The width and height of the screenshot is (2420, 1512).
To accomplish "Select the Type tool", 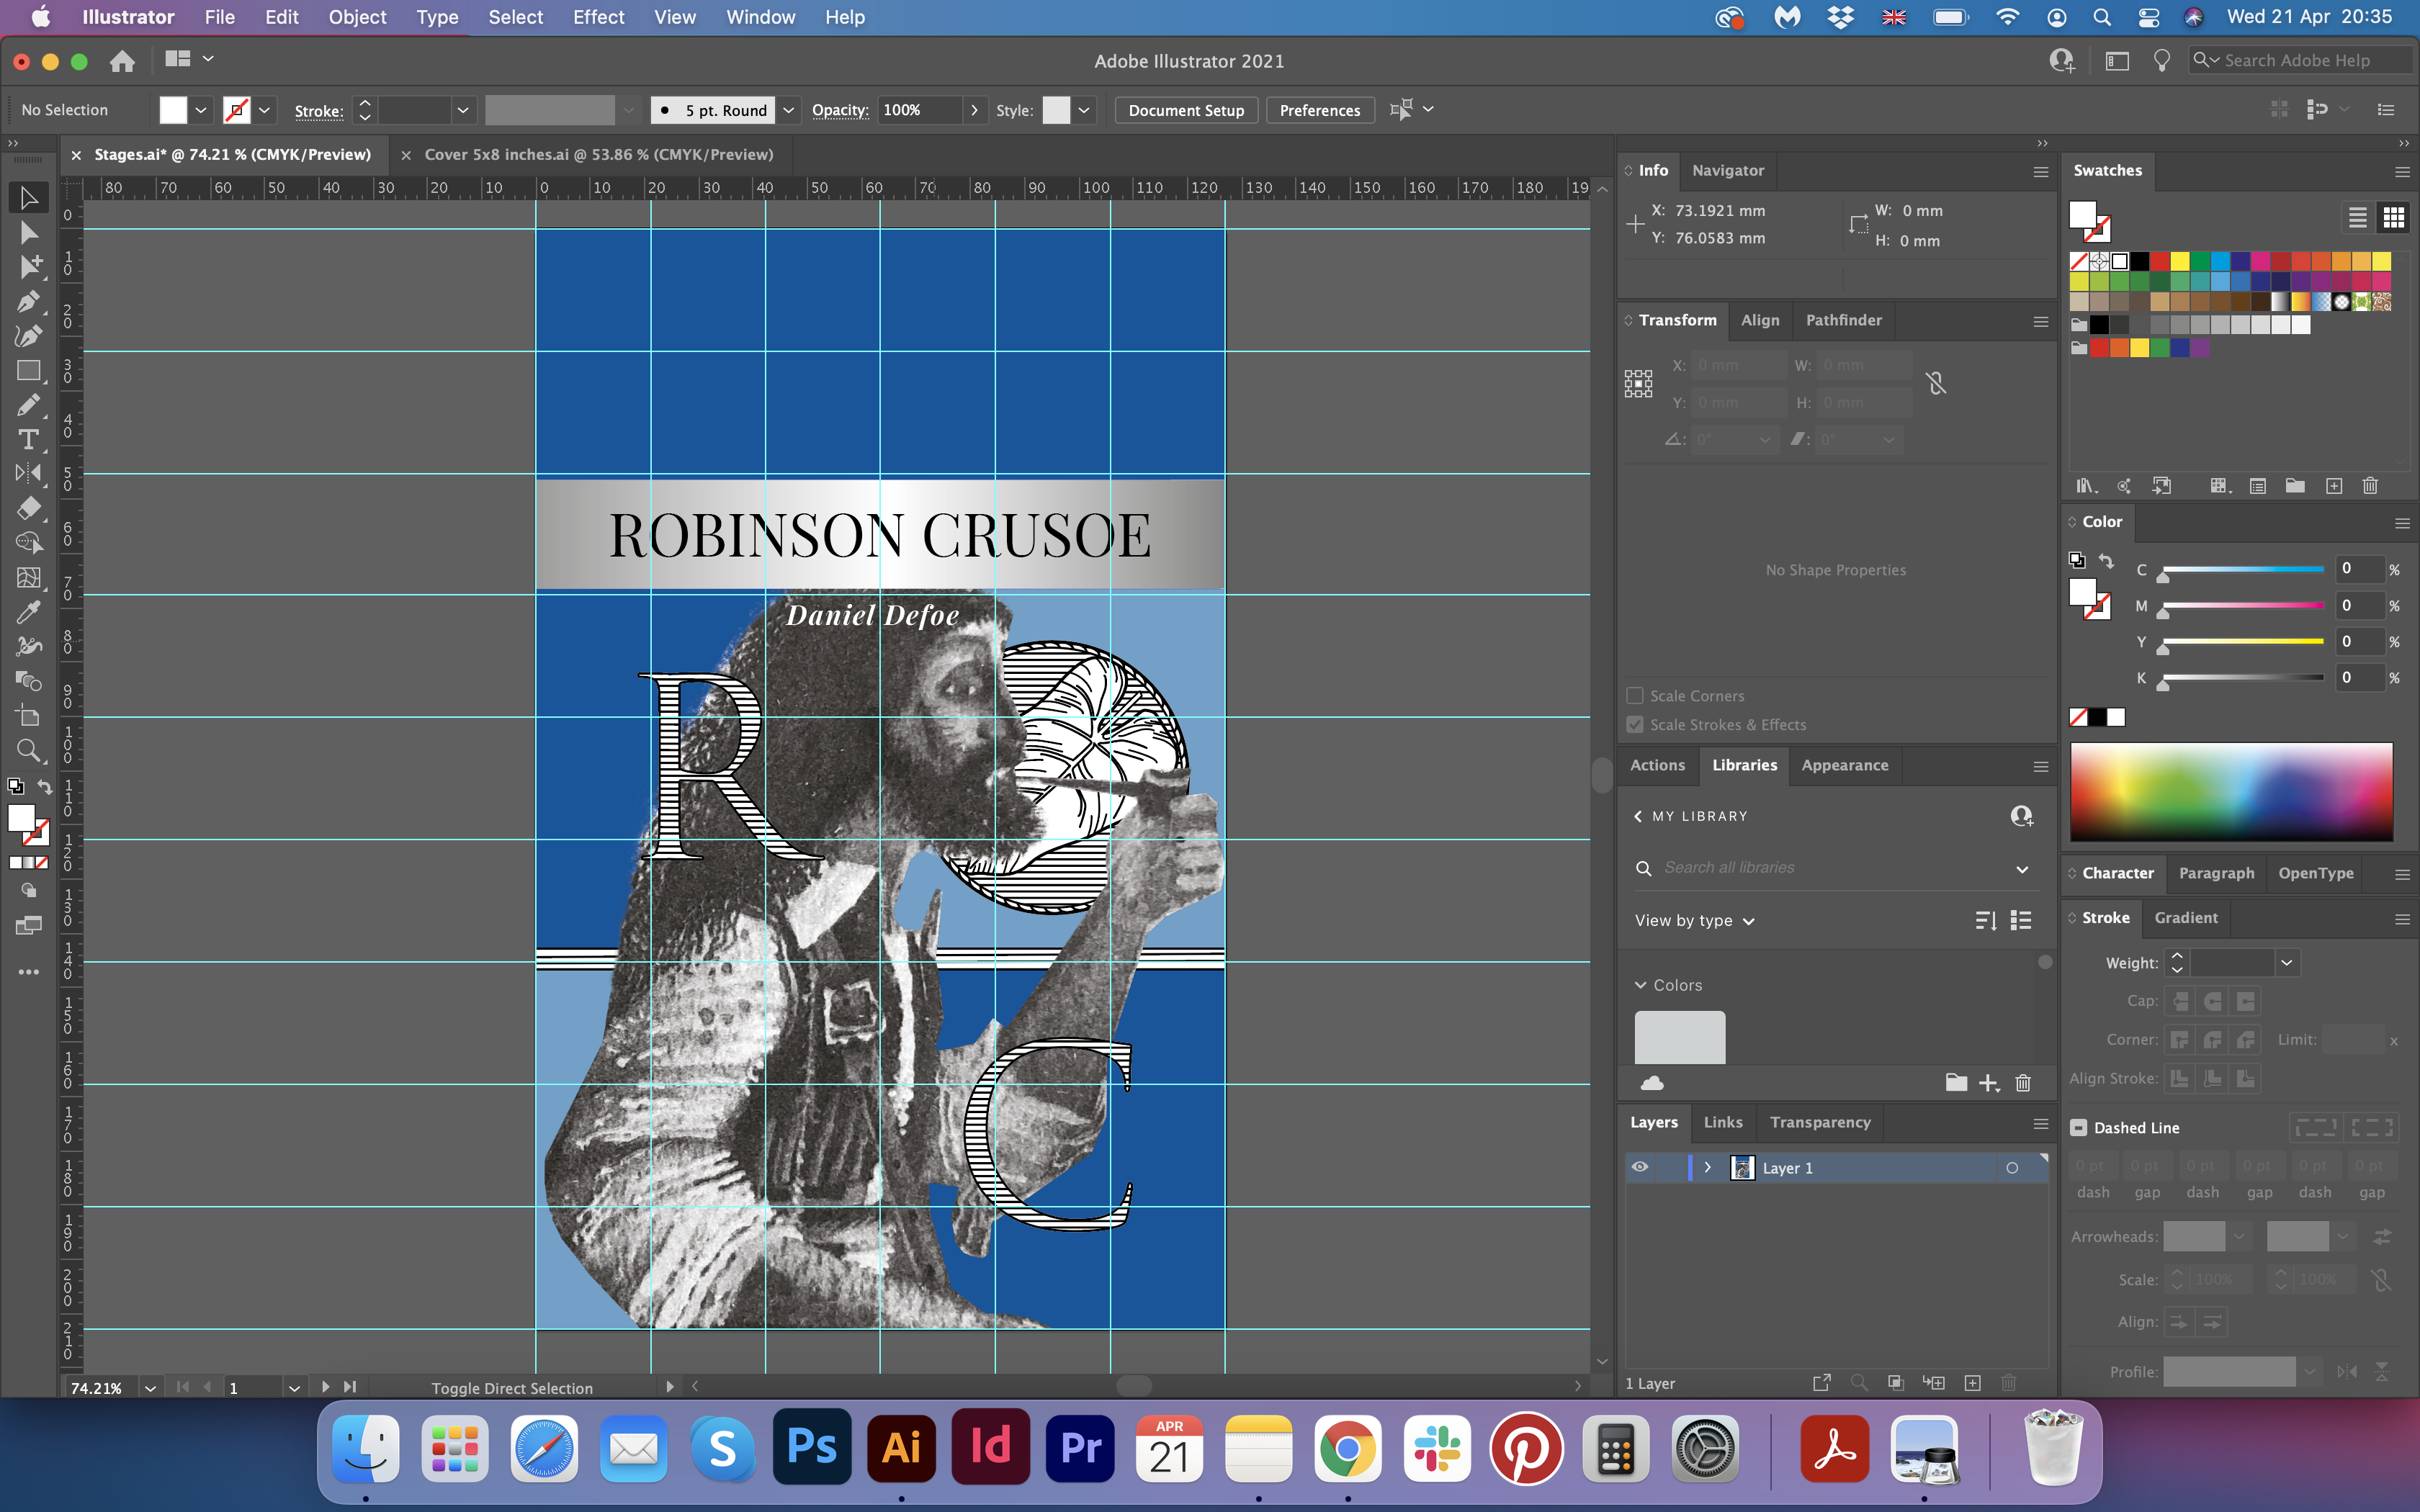I will tap(28, 440).
